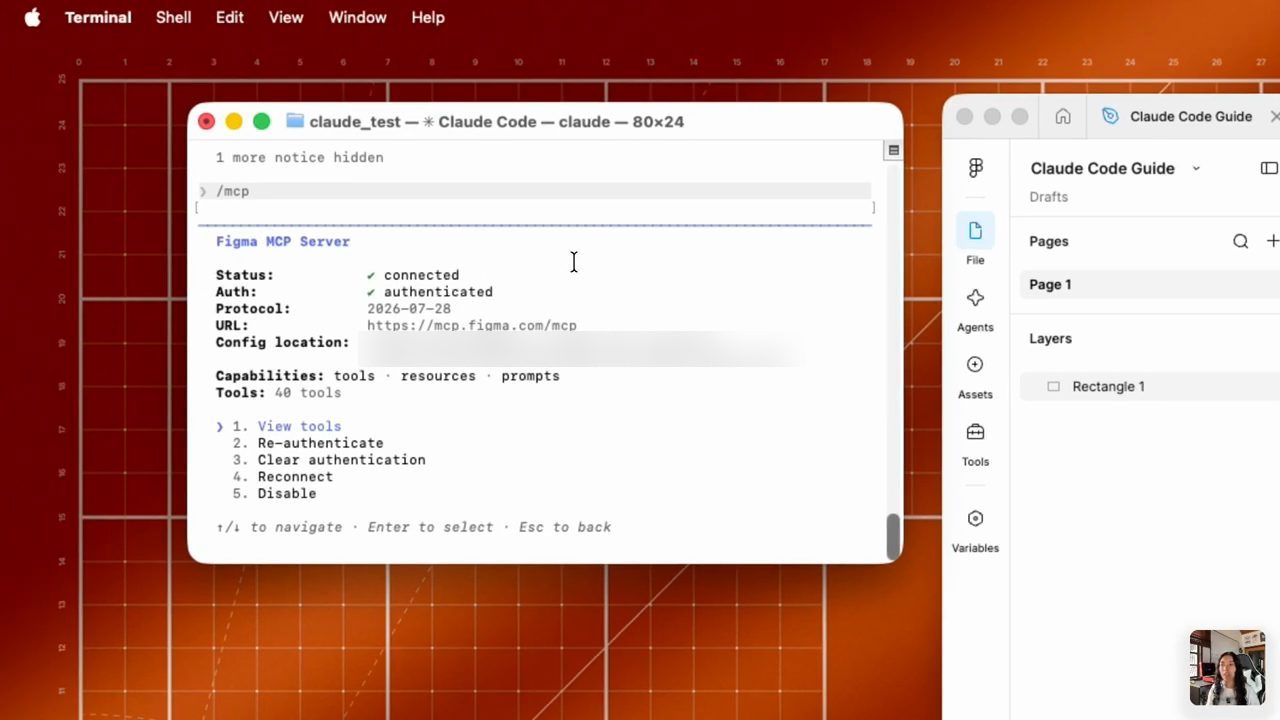The height and width of the screenshot is (720, 1280).
Task: Click the /mcp command input line
Action: point(535,191)
